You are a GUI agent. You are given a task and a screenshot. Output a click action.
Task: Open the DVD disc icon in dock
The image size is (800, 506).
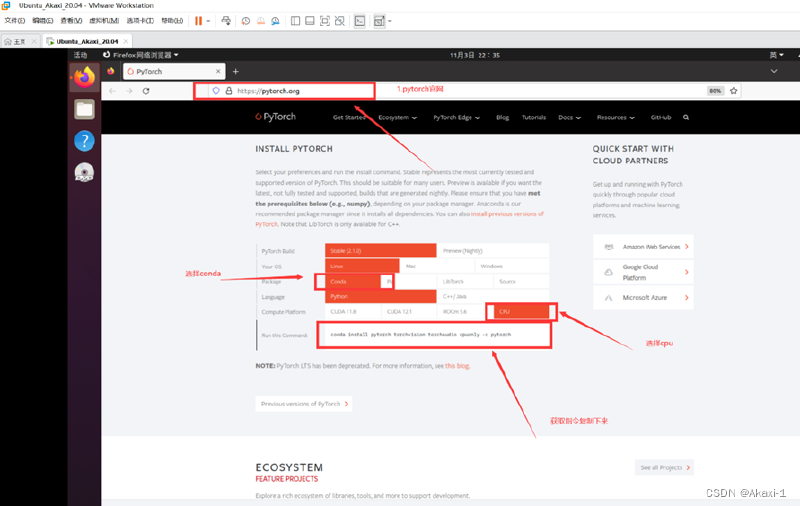pyautogui.click(x=84, y=172)
